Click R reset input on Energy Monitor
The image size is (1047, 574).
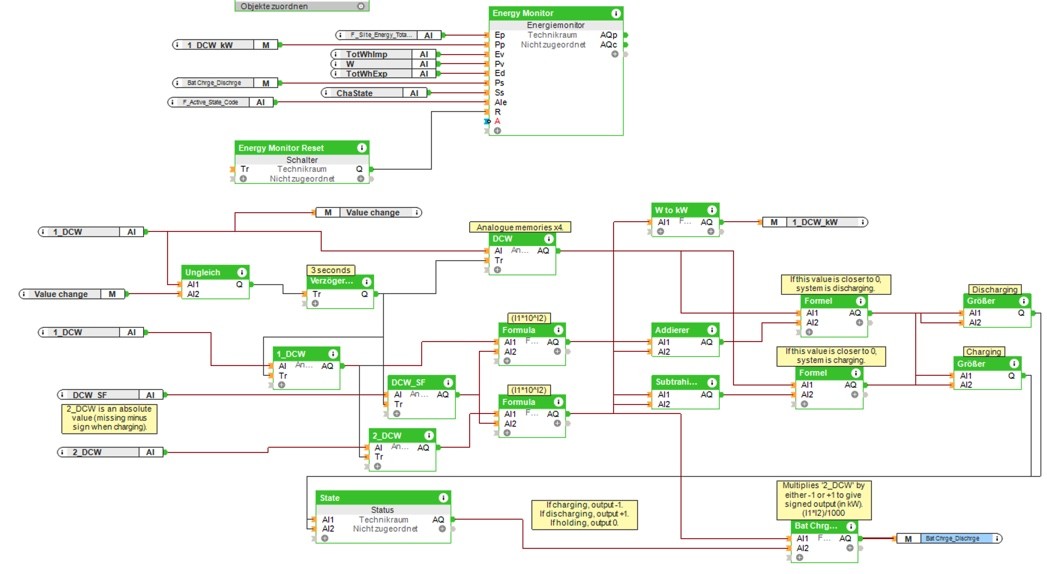point(497,112)
